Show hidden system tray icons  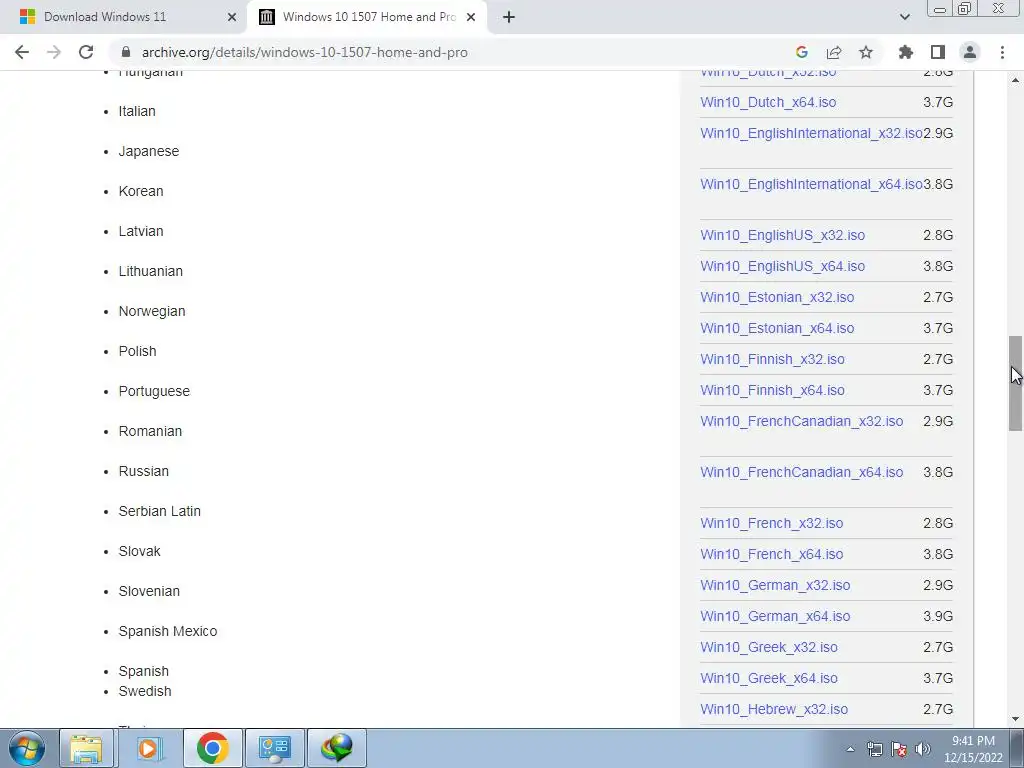coord(850,750)
